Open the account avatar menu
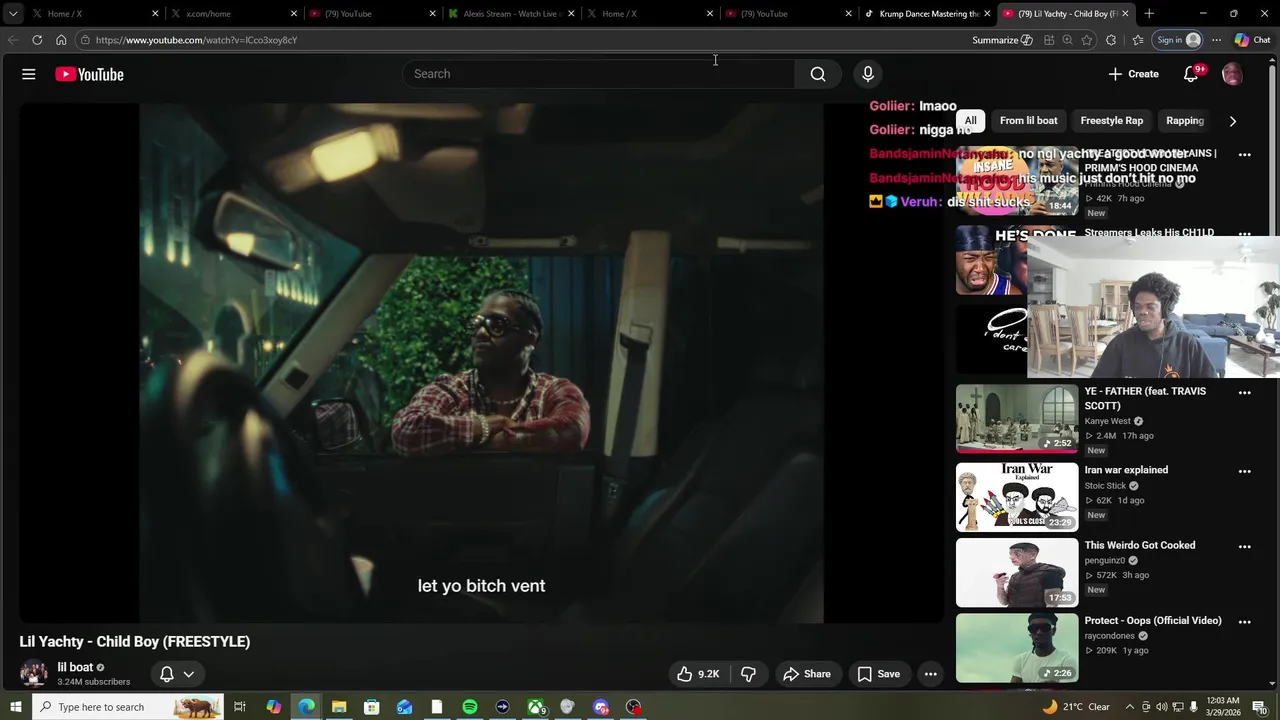 (1232, 74)
